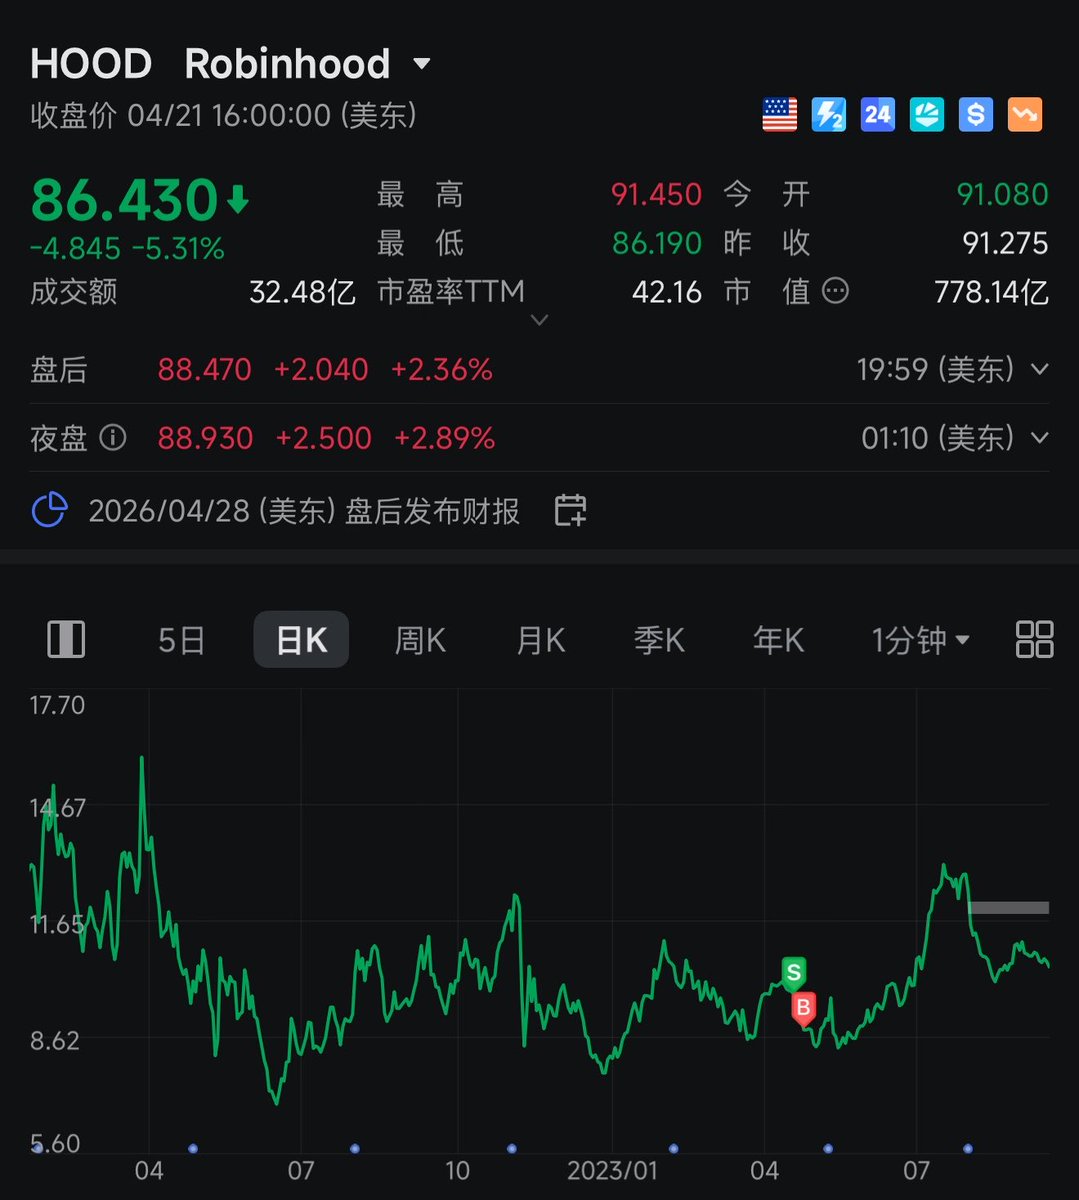Tap the earnings pie chart icon
Viewport: 1079px width, 1200px height.
coord(50,511)
